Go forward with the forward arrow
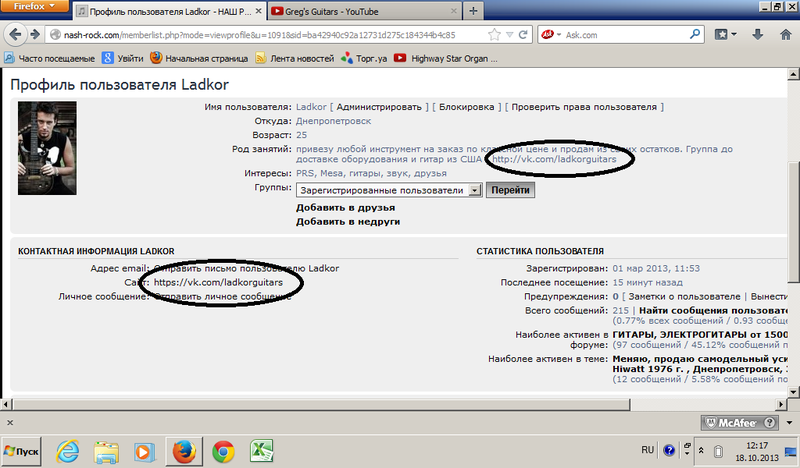 click(x=35, y=35)
